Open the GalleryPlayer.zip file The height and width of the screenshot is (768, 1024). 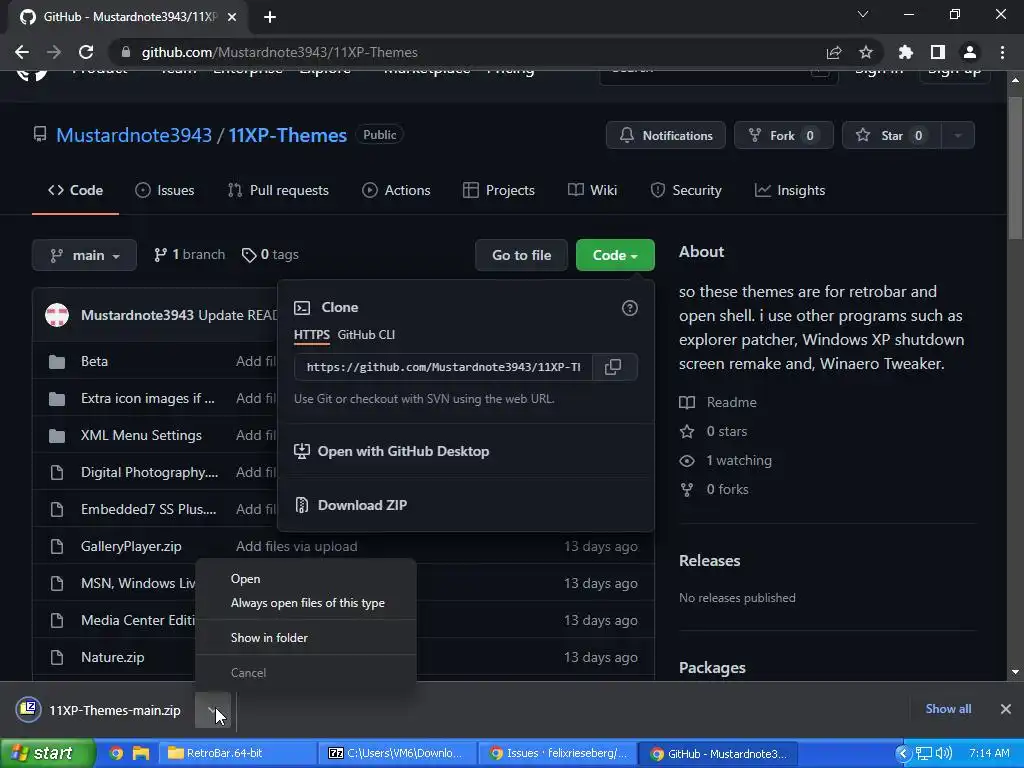click(x=131, y=547)
